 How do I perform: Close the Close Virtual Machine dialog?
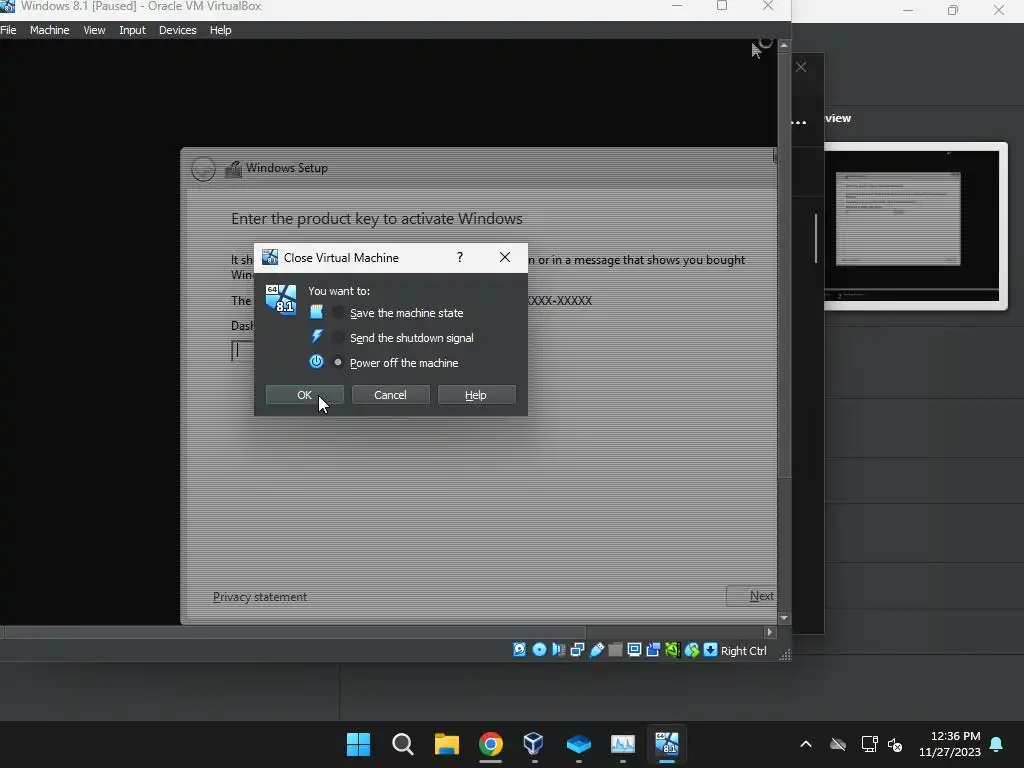click(505, 257)
